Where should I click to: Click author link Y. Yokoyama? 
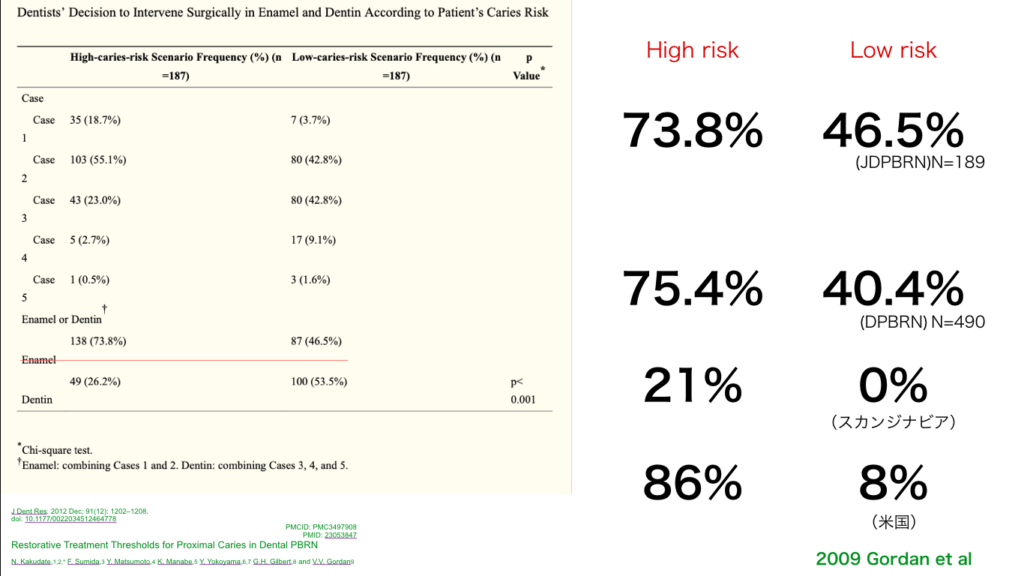[221, 562]
